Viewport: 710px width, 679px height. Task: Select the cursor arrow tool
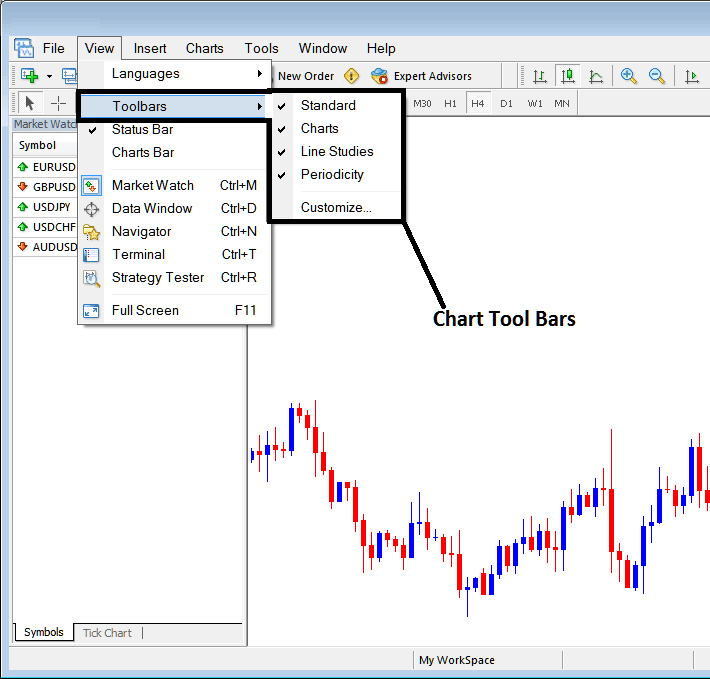[x=29, y=103]
